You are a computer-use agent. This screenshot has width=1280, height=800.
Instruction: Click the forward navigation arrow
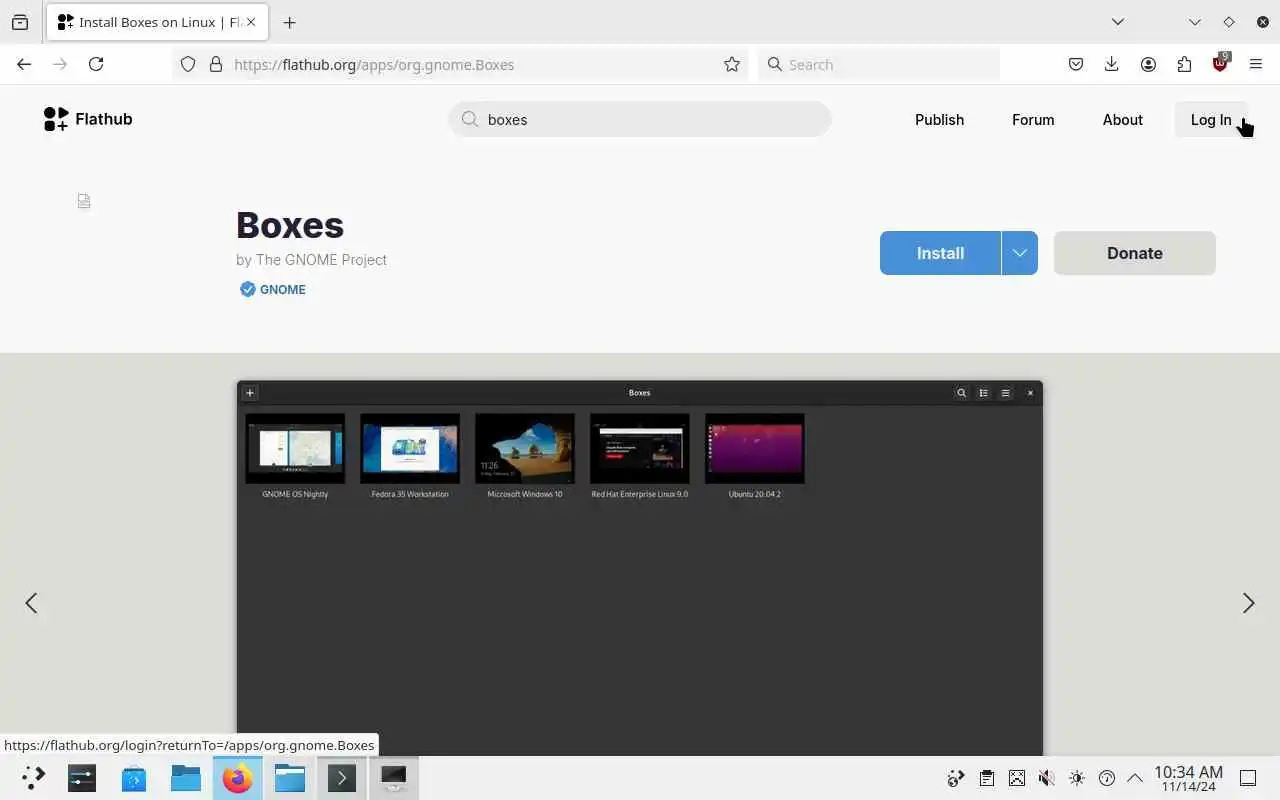(x=60, y=64)
